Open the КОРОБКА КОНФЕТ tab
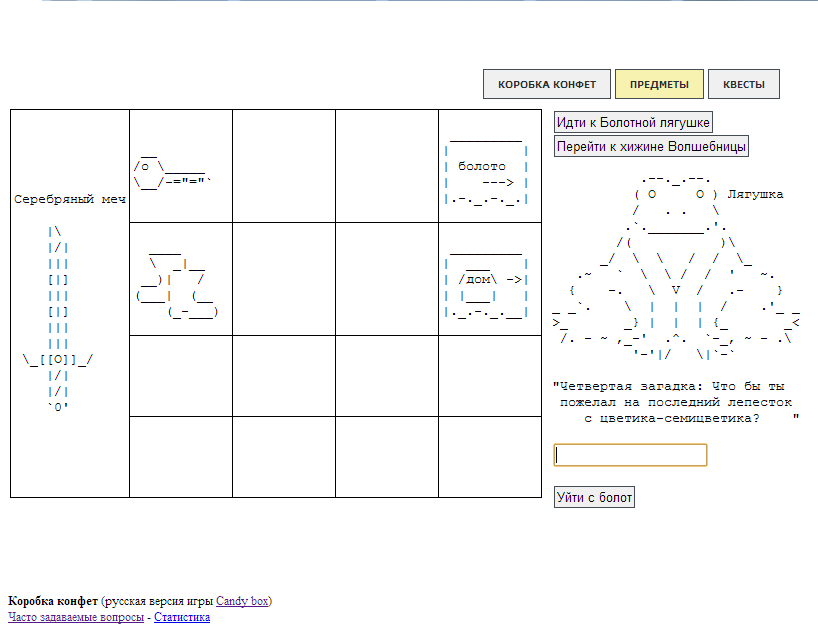This screenshot has height=624, width=818. 546,85
